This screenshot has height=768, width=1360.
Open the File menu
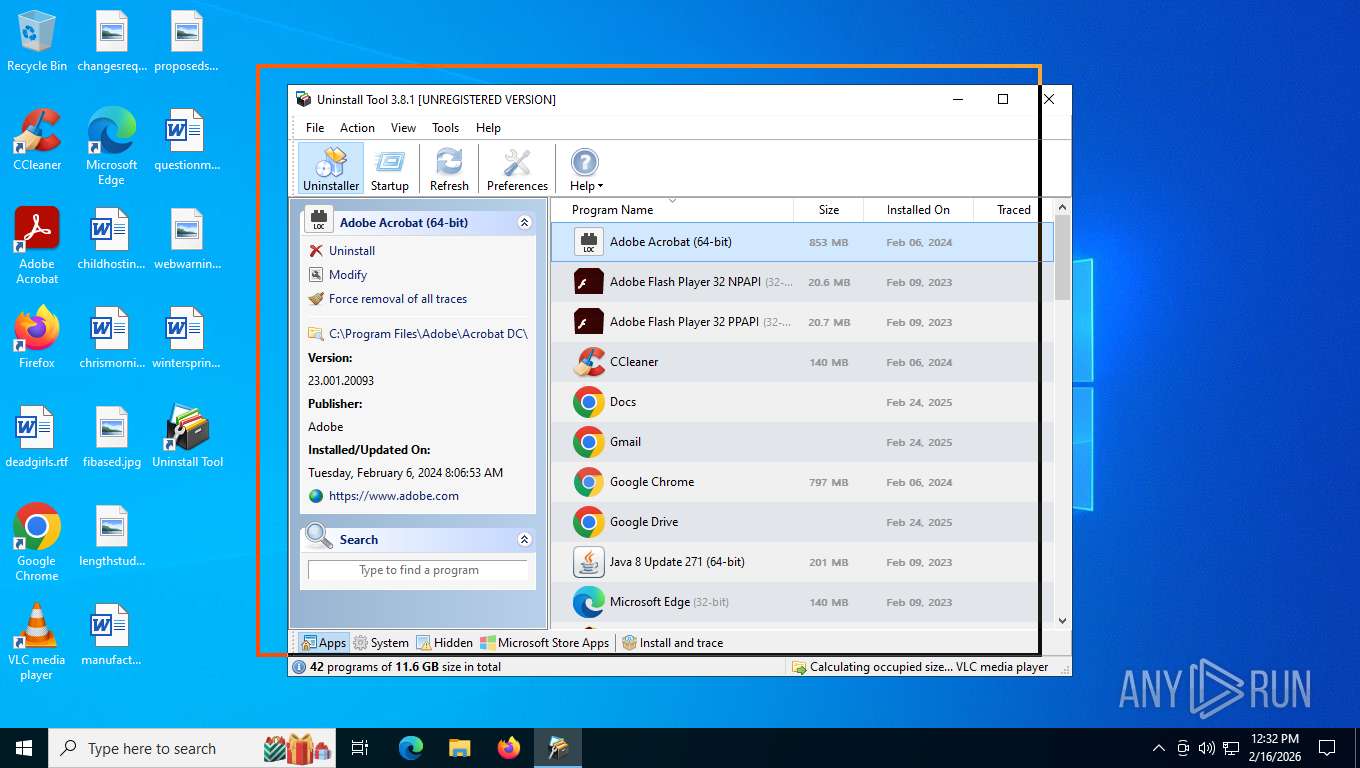coord(315,128)
